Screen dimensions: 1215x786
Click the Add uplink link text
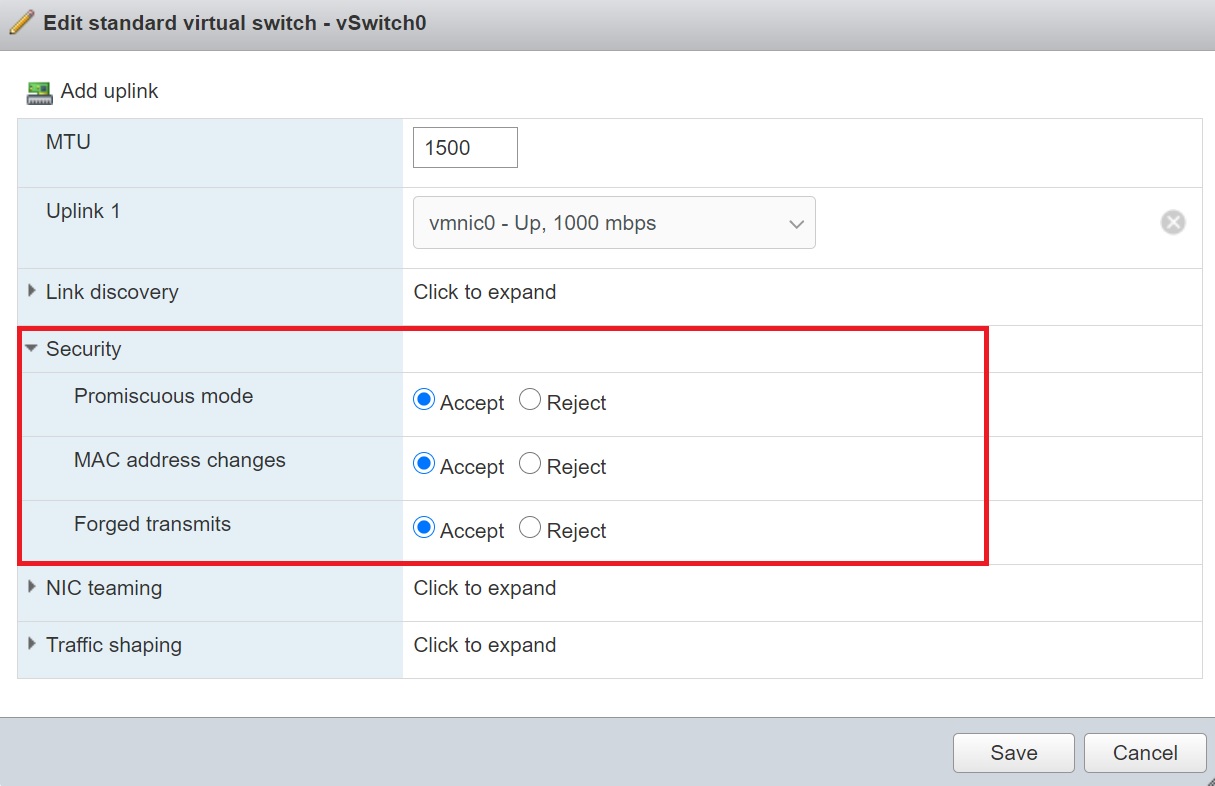(x=109, y=91)
